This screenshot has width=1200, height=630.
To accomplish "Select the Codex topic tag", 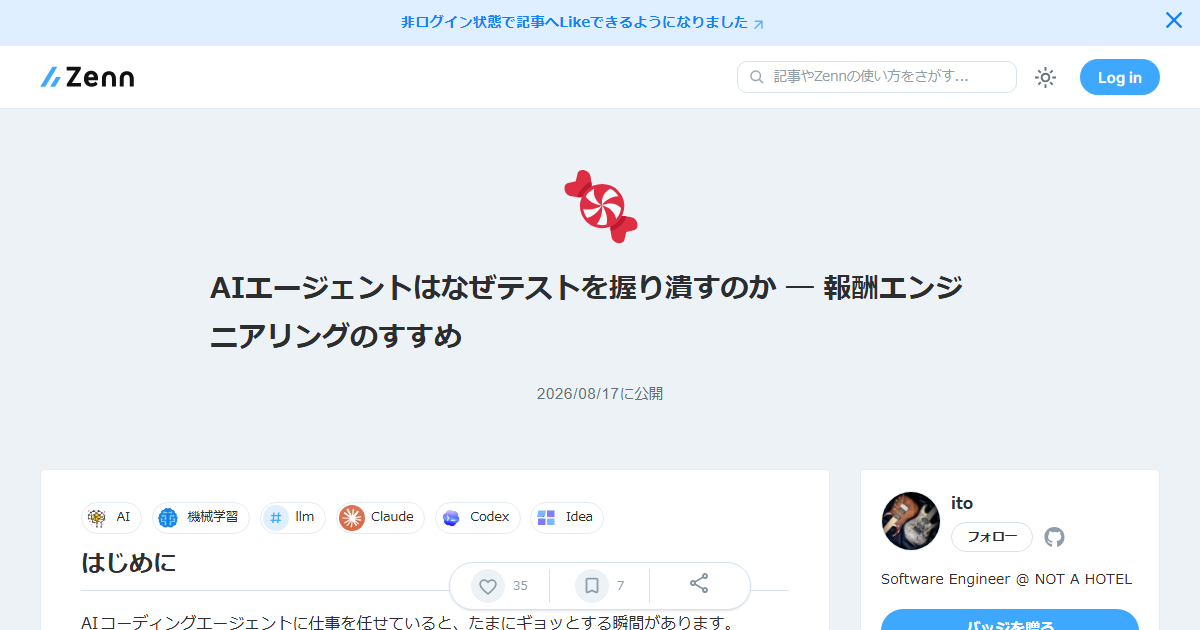I will 478,517.
